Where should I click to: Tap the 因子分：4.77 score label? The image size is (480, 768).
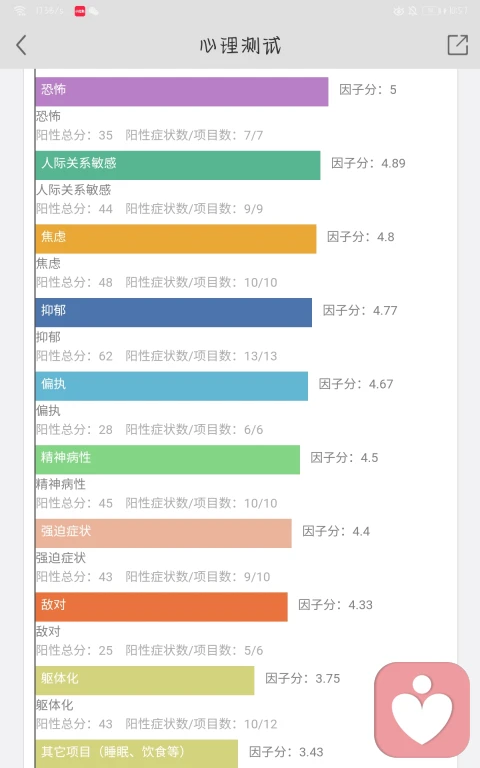click(x=360, y=311)
